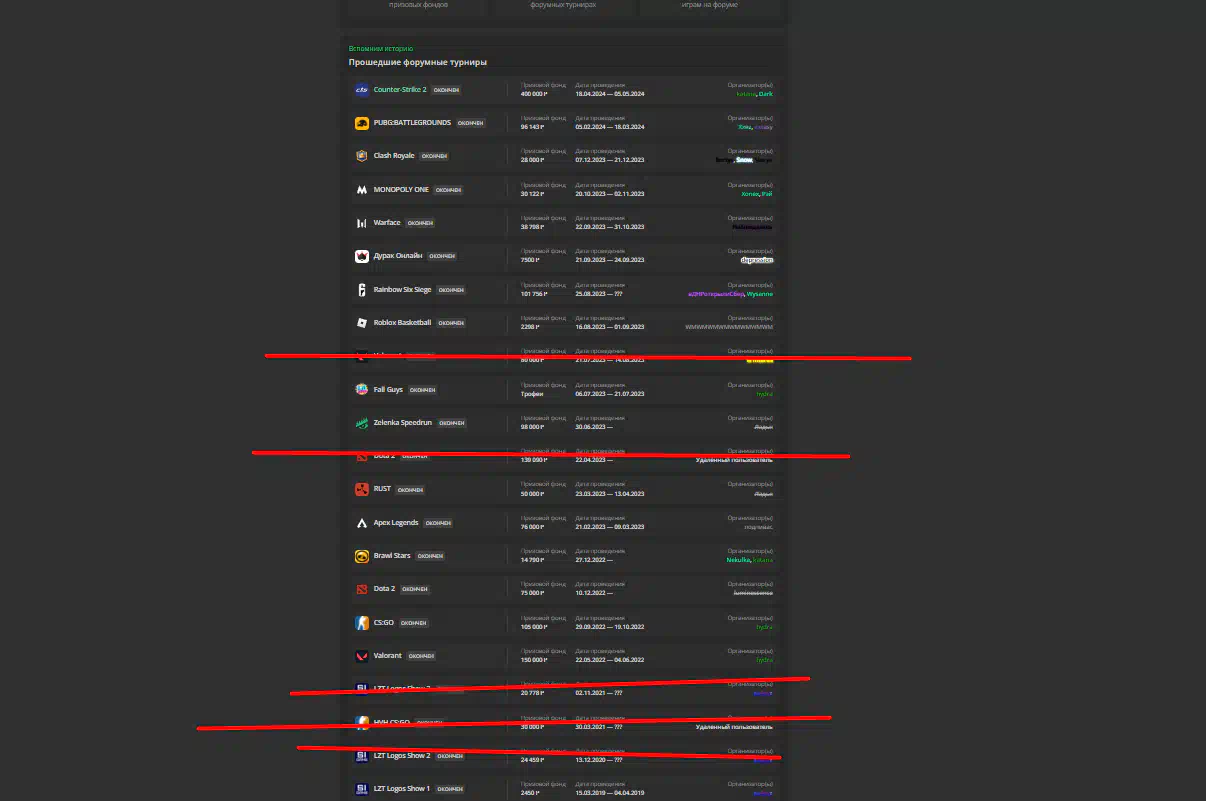Open the Clash Royale tournament
Screen dimensions: 1206x801
(x=394, y=156)
